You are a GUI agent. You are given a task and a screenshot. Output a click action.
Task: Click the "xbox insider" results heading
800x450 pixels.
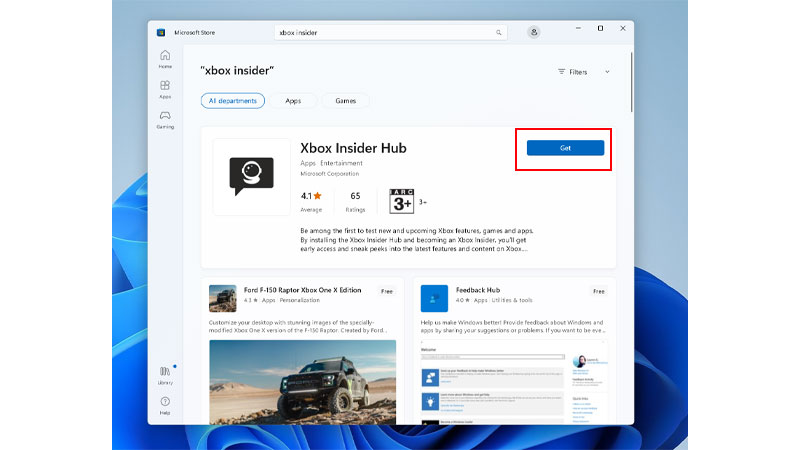pyautogui.click(x=237, y=70)
